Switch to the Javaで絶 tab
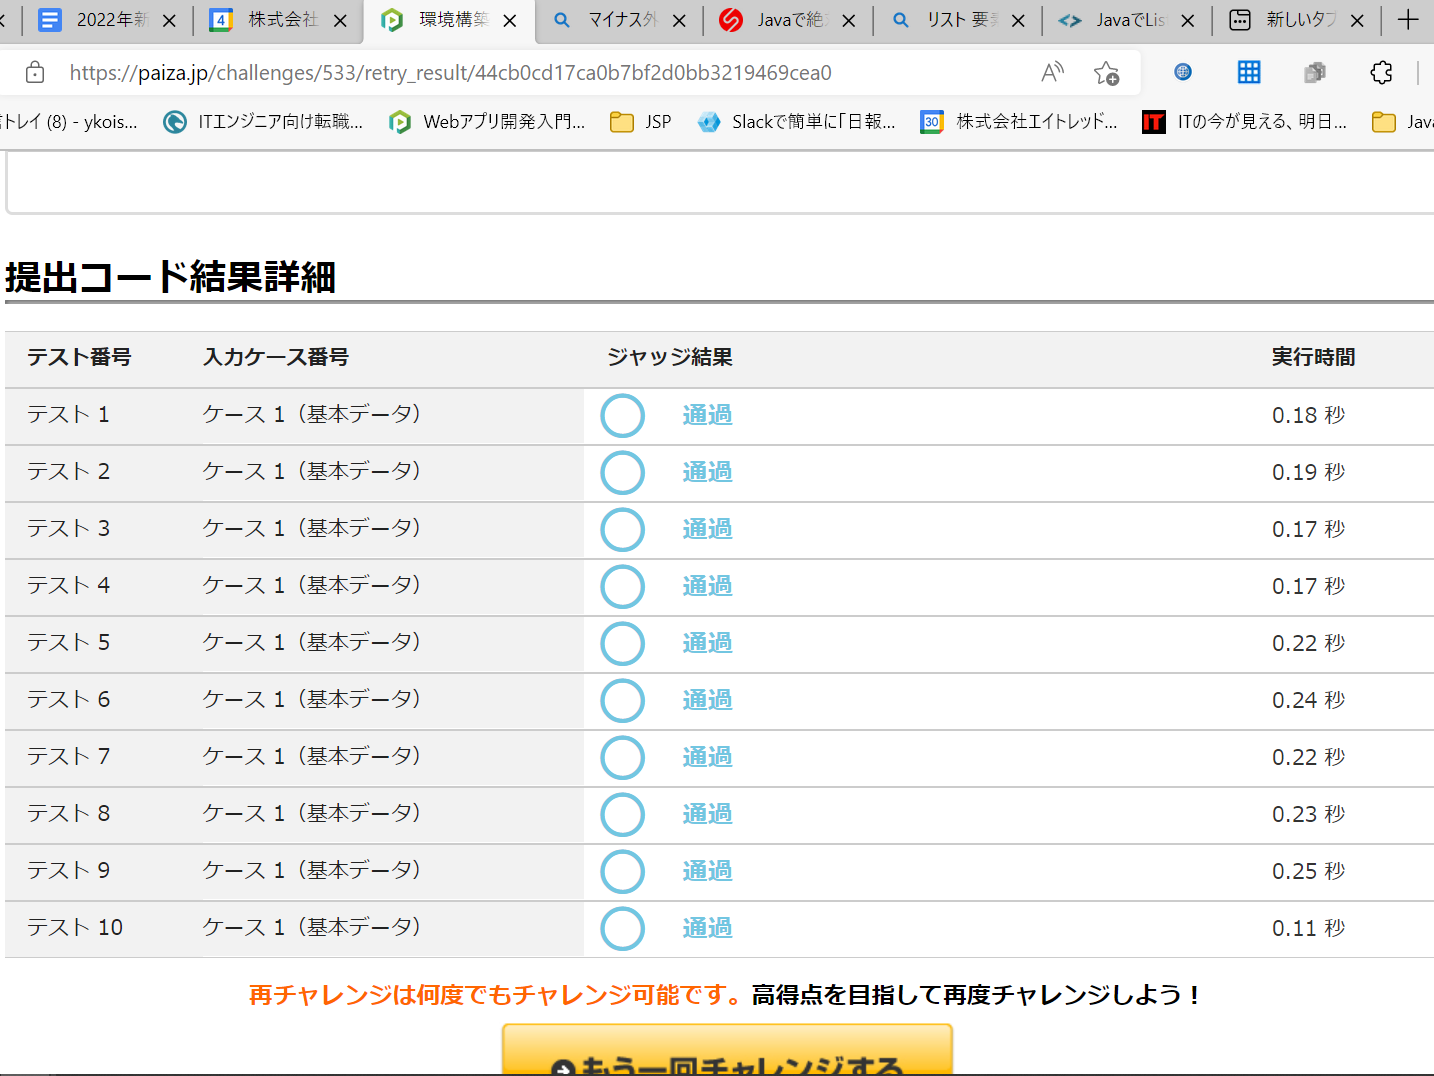 pyautogui.click(x=775, y=20)
